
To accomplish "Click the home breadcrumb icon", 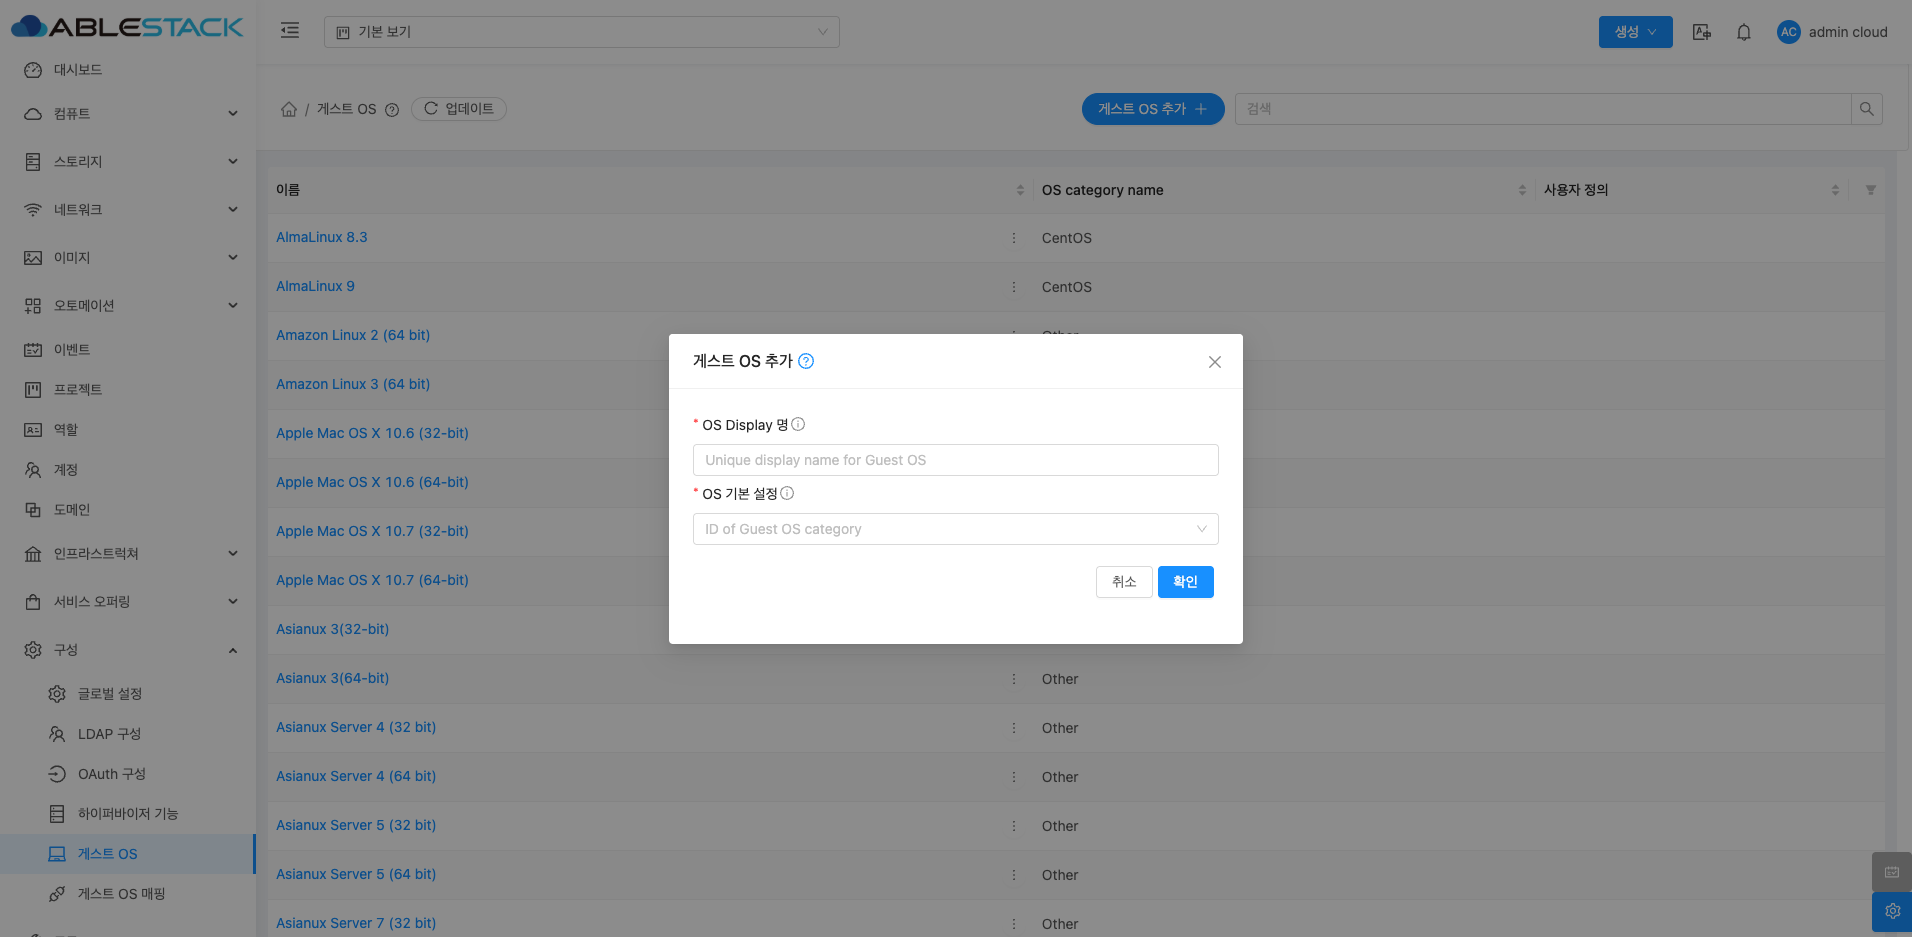I will point(289,109).
